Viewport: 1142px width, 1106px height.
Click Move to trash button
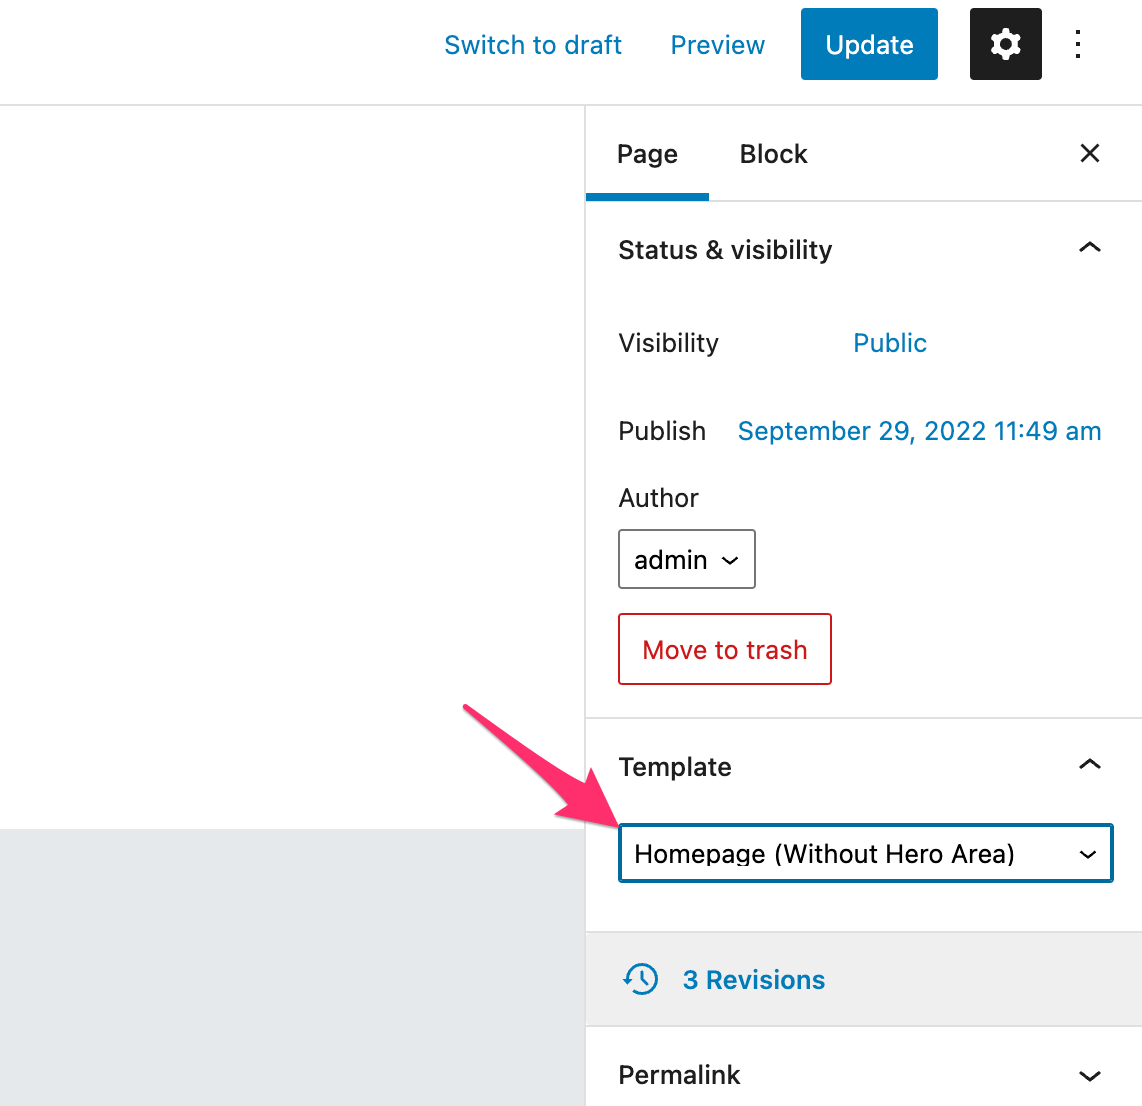(725, 649)
